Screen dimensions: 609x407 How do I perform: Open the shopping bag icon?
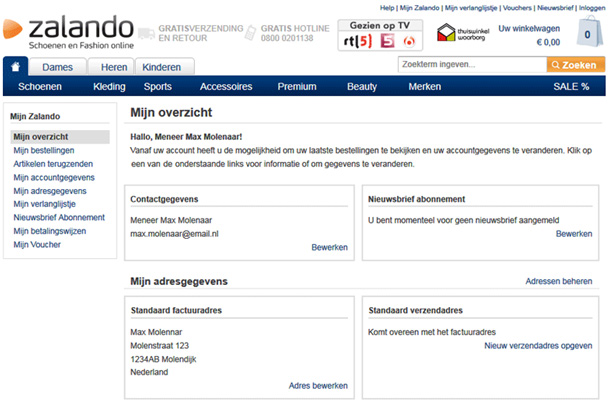pos(589,32)
